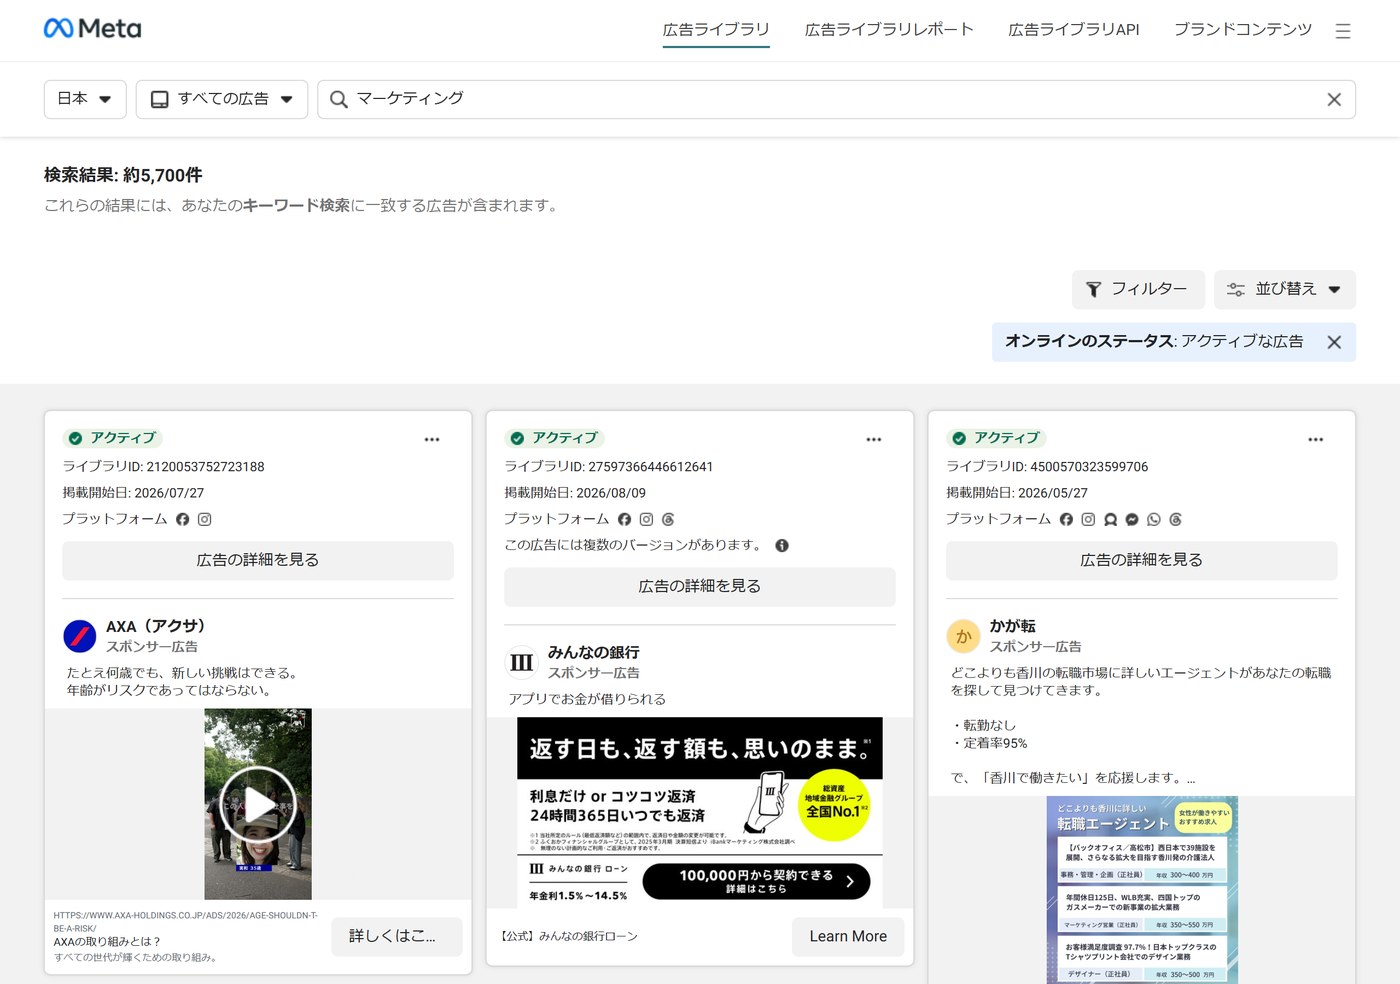Image resolution: width=1400 pixels, height=984 pixels.
Task: Select the 広告ライブラリ tab
Action: [x=716, y=30]
